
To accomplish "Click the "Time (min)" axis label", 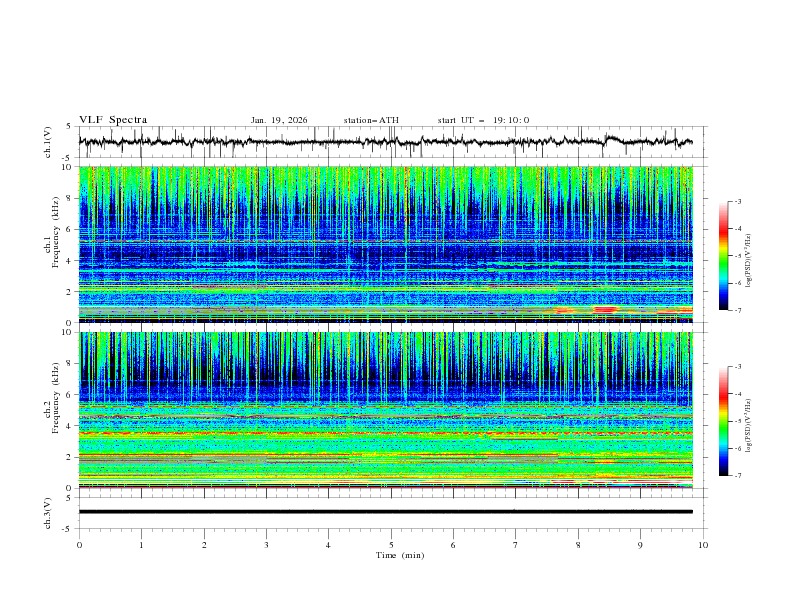I will (x=399, y=555).
